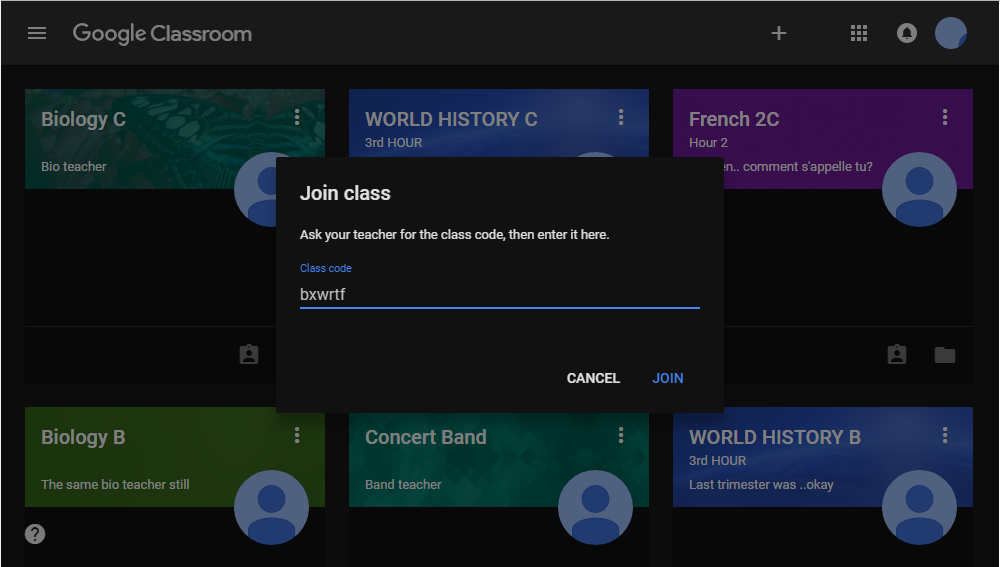Open French 2C card options menu
The height and width of the screenshot is (567, 1000).
pos(945,117)
